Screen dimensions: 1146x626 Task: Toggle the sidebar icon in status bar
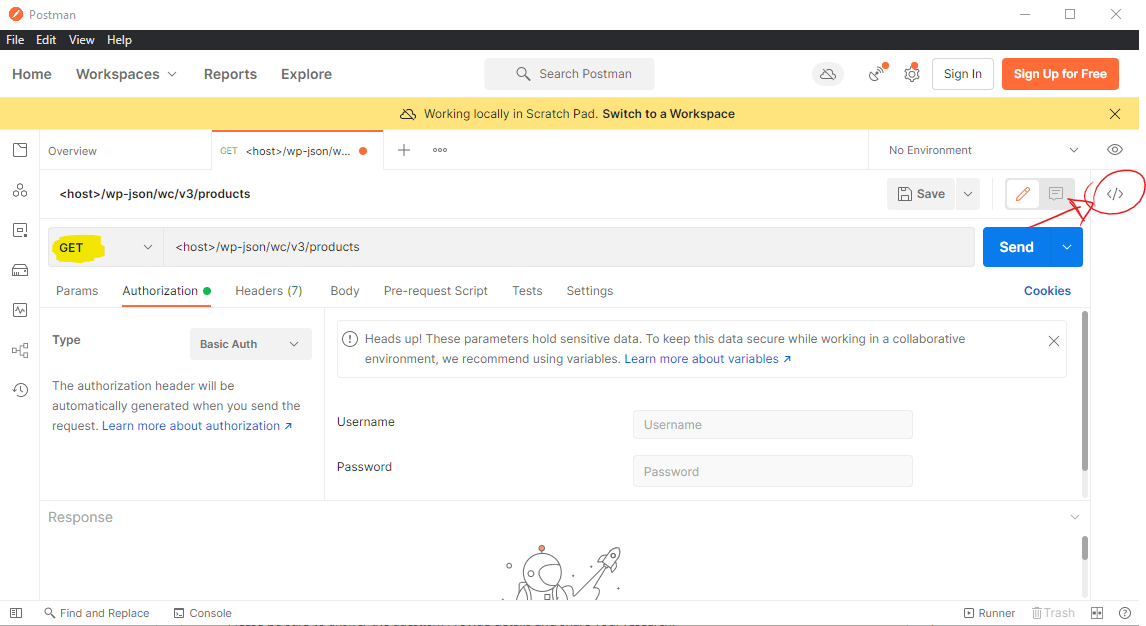coord(16,613)
